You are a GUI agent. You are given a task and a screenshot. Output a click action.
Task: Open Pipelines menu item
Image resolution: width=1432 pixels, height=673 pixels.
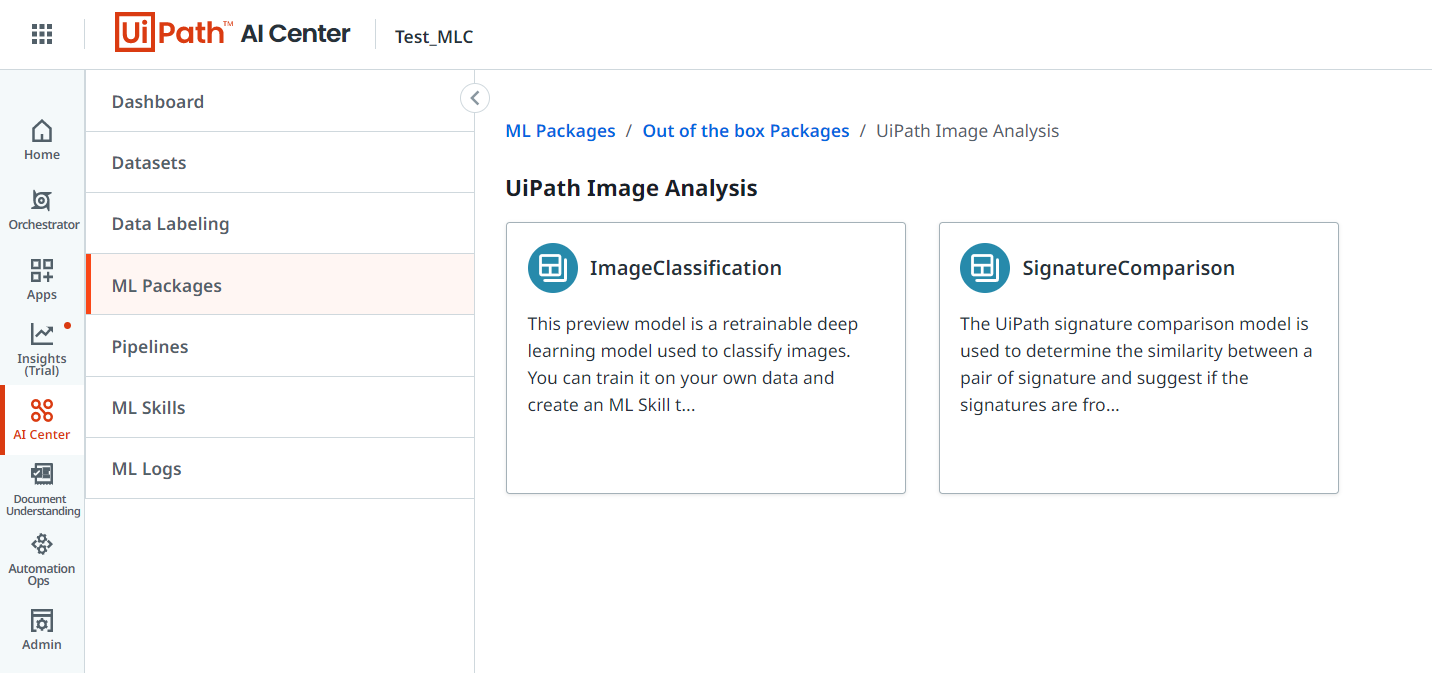pyautogui.click(x=150, y=347)
